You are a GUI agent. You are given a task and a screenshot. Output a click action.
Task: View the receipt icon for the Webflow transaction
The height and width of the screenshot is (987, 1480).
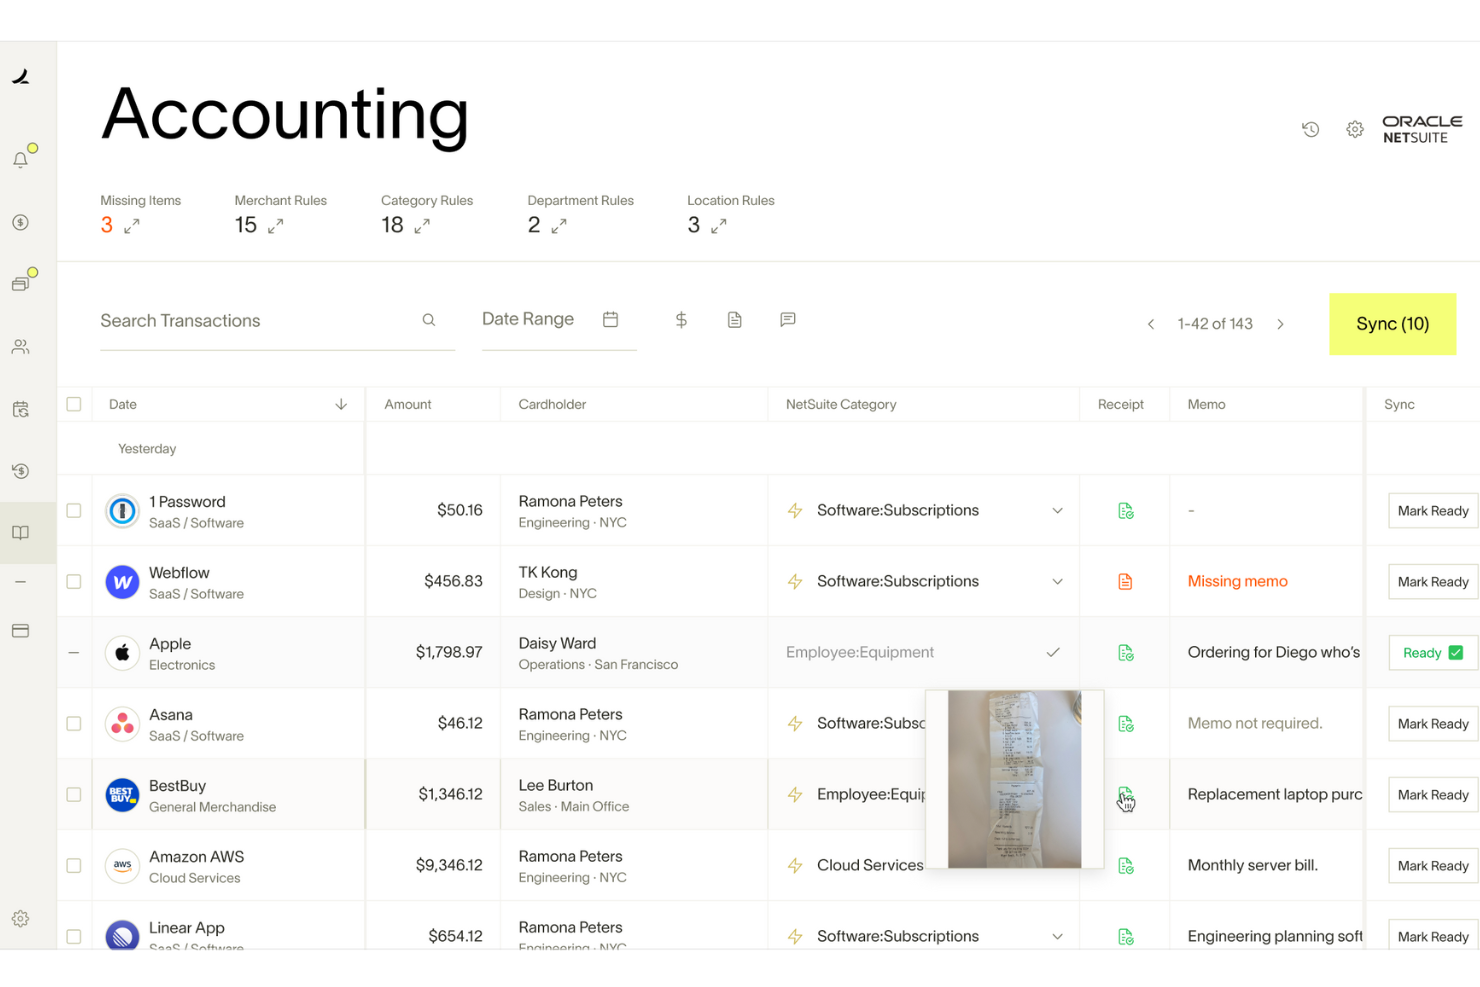point(1125,581)
